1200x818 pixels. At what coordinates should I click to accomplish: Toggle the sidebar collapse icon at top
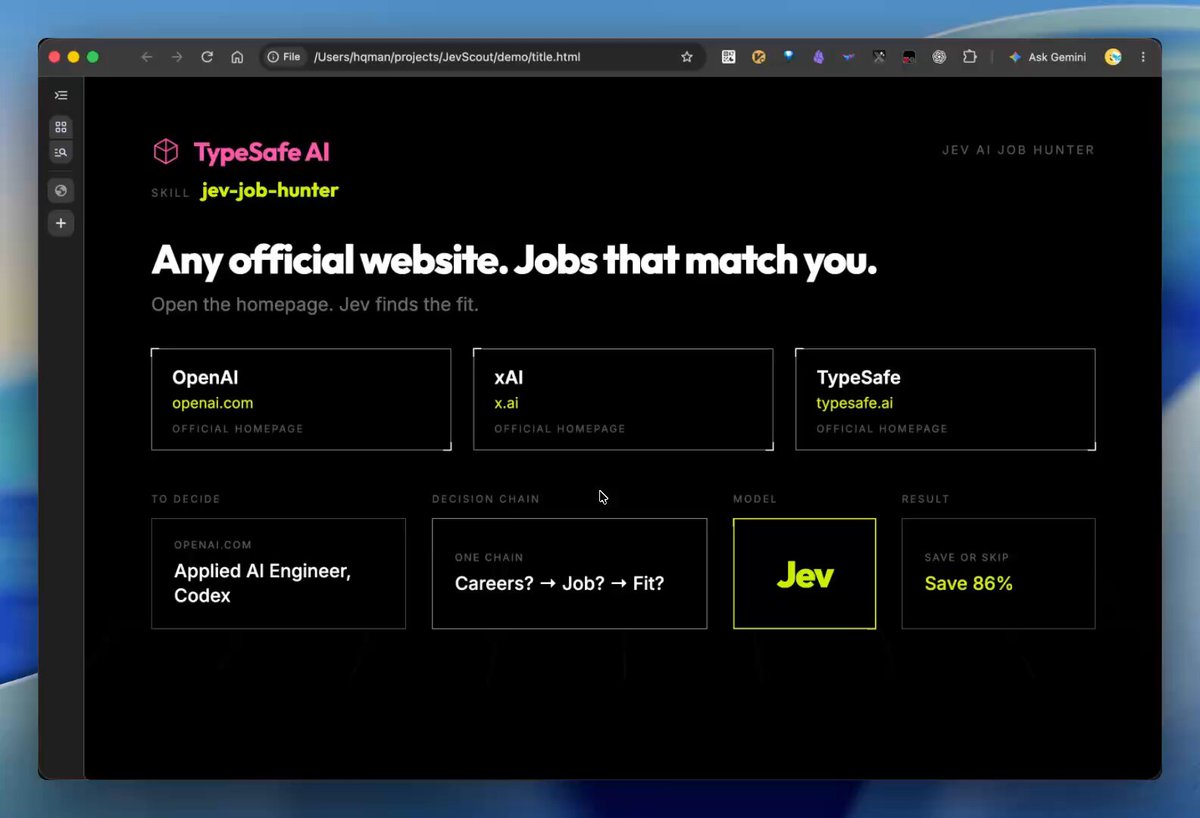pyautogui.click(x=61, y=95)
